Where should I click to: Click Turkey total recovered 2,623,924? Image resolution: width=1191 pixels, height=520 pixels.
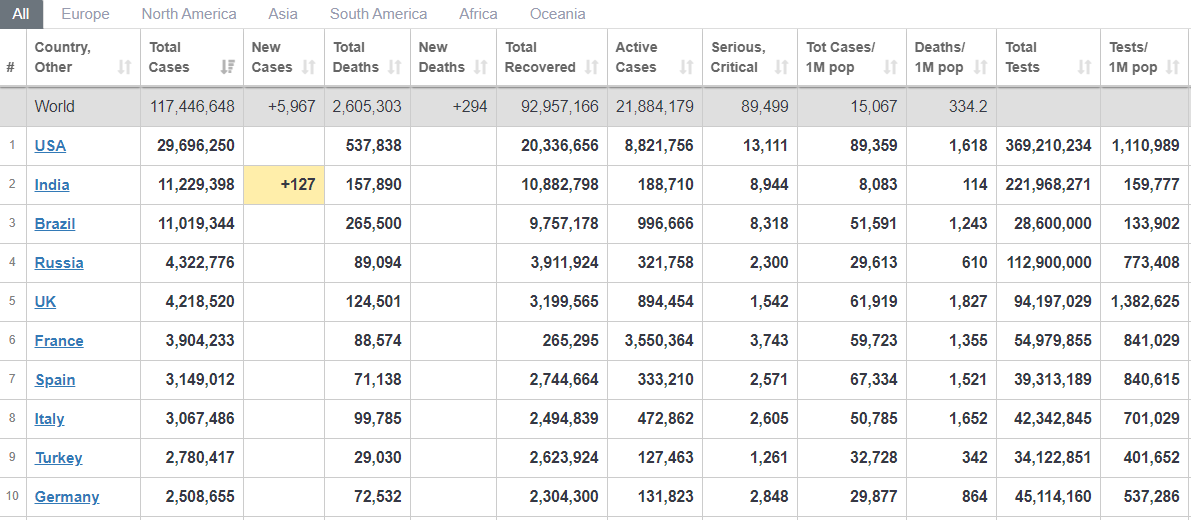(564, 458)
